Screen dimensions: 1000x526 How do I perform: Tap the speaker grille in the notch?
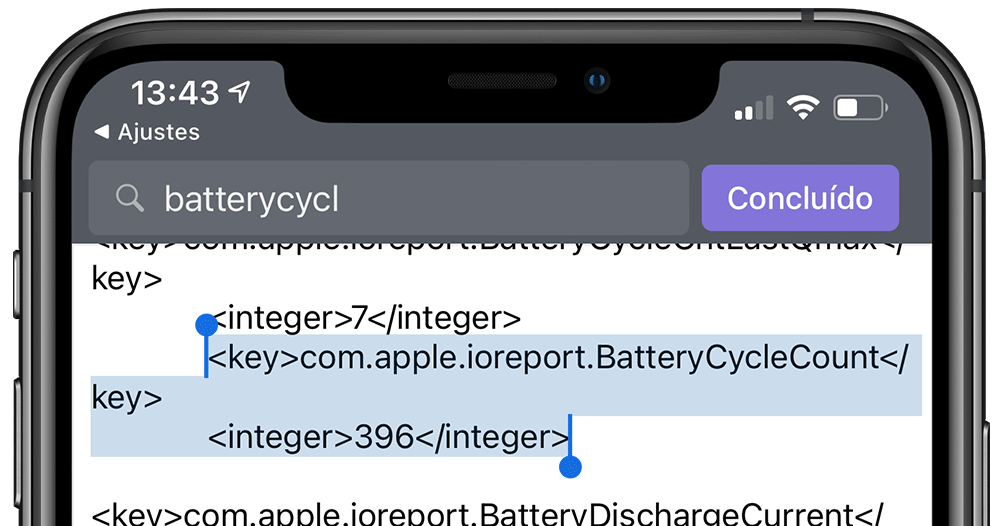(x=502, y=81)
